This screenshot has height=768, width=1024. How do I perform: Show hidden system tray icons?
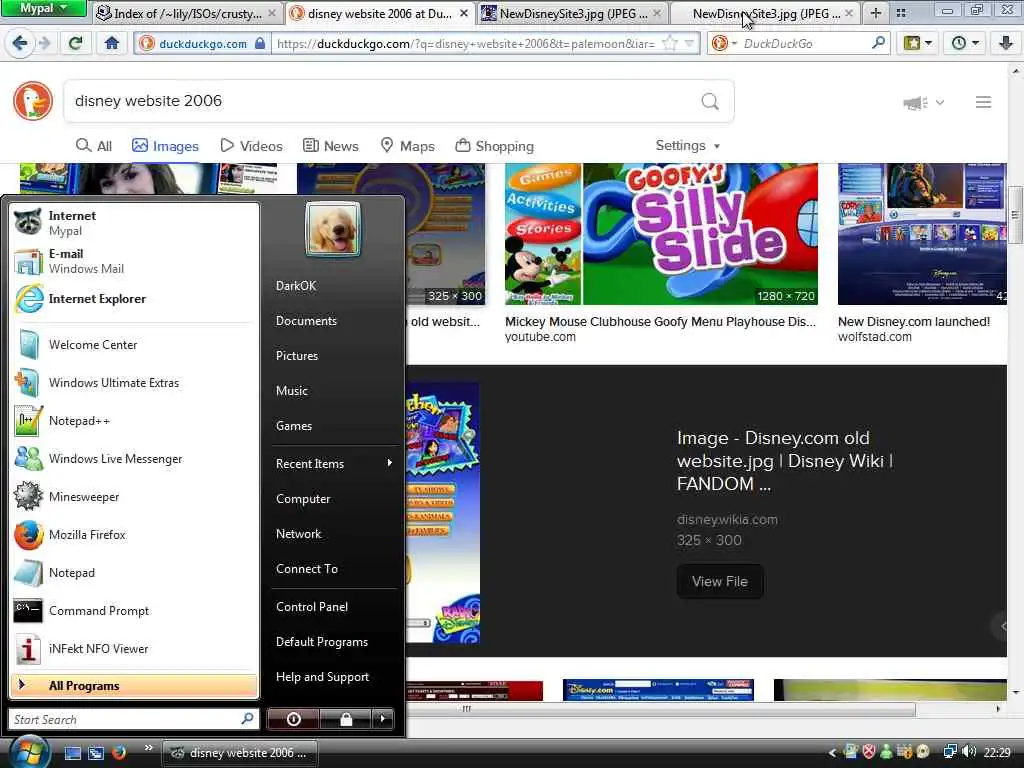pyautogui.click(x=832, y=753)
